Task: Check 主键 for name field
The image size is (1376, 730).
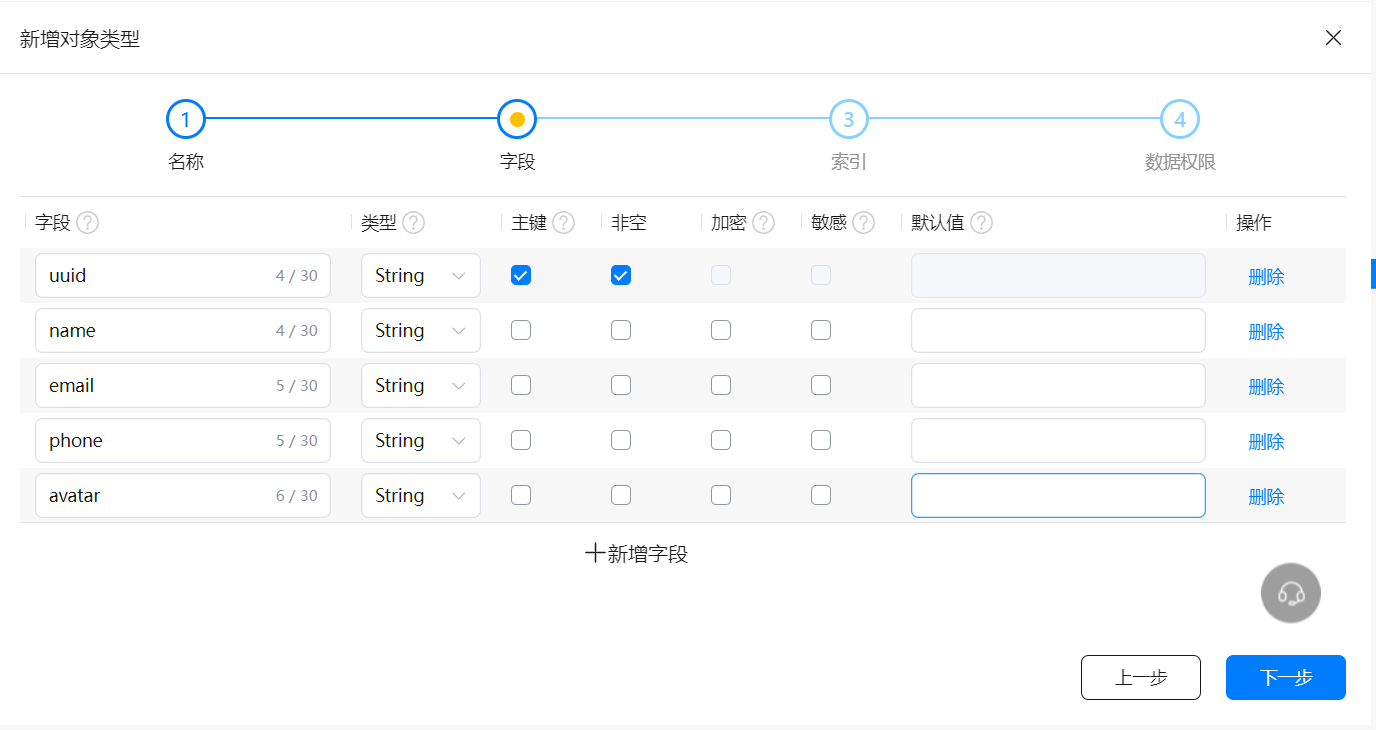Action: tap(521, 330)
